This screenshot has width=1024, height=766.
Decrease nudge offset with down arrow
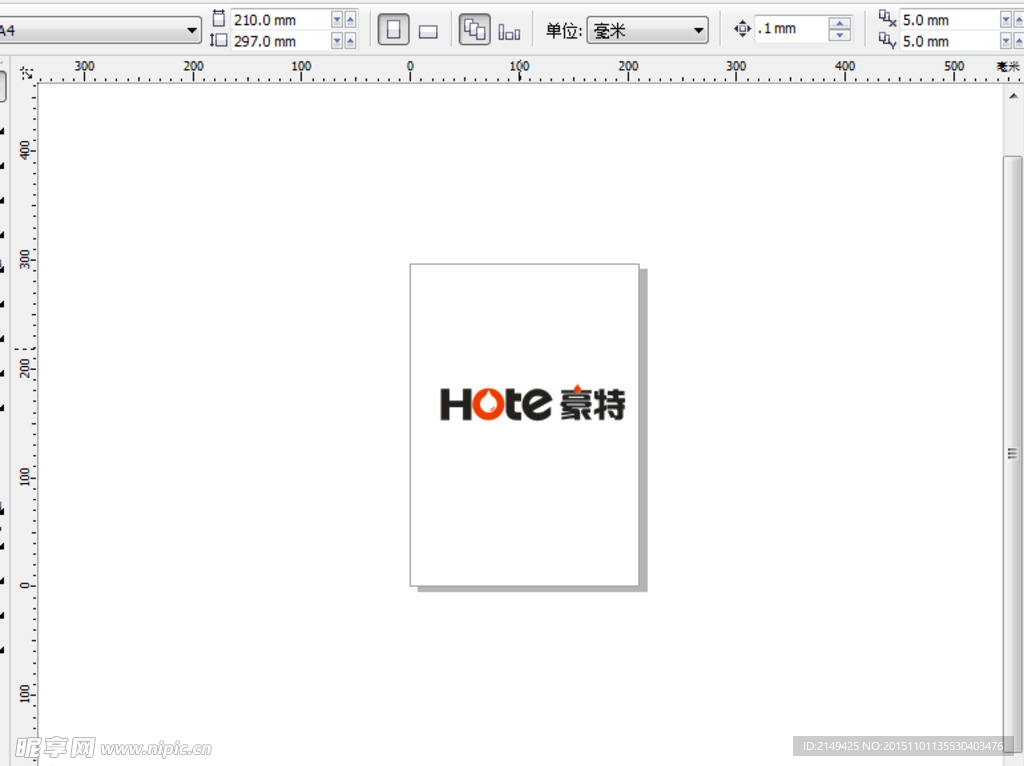[x=840, y=35]
